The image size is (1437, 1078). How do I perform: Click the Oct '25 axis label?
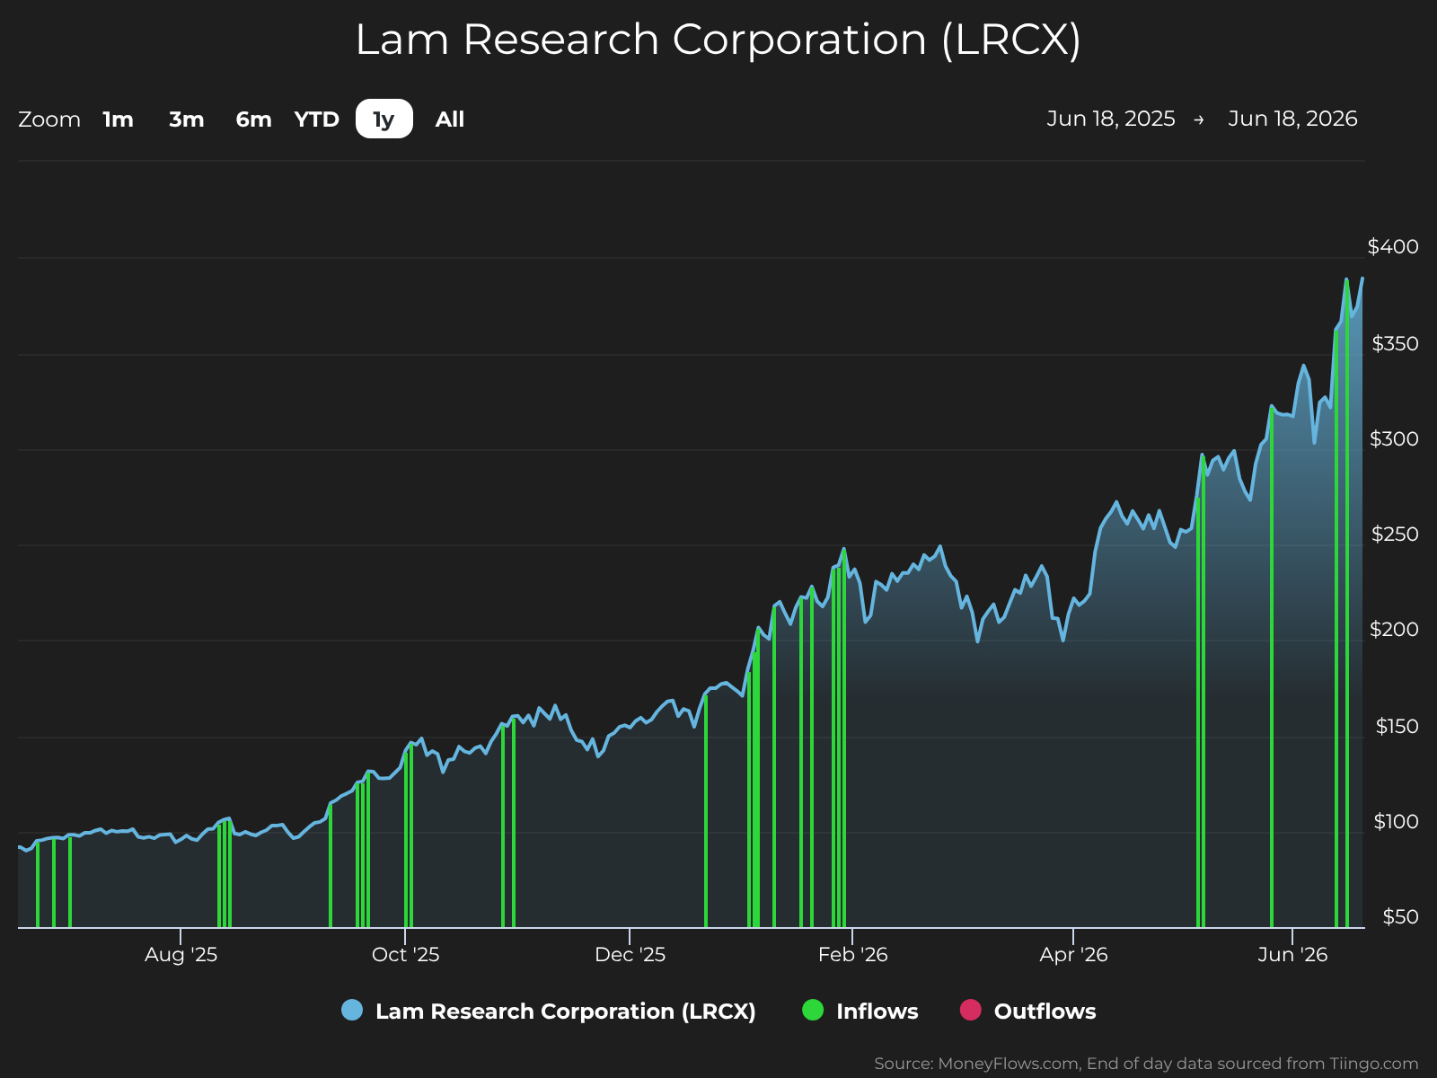point(405,954)
